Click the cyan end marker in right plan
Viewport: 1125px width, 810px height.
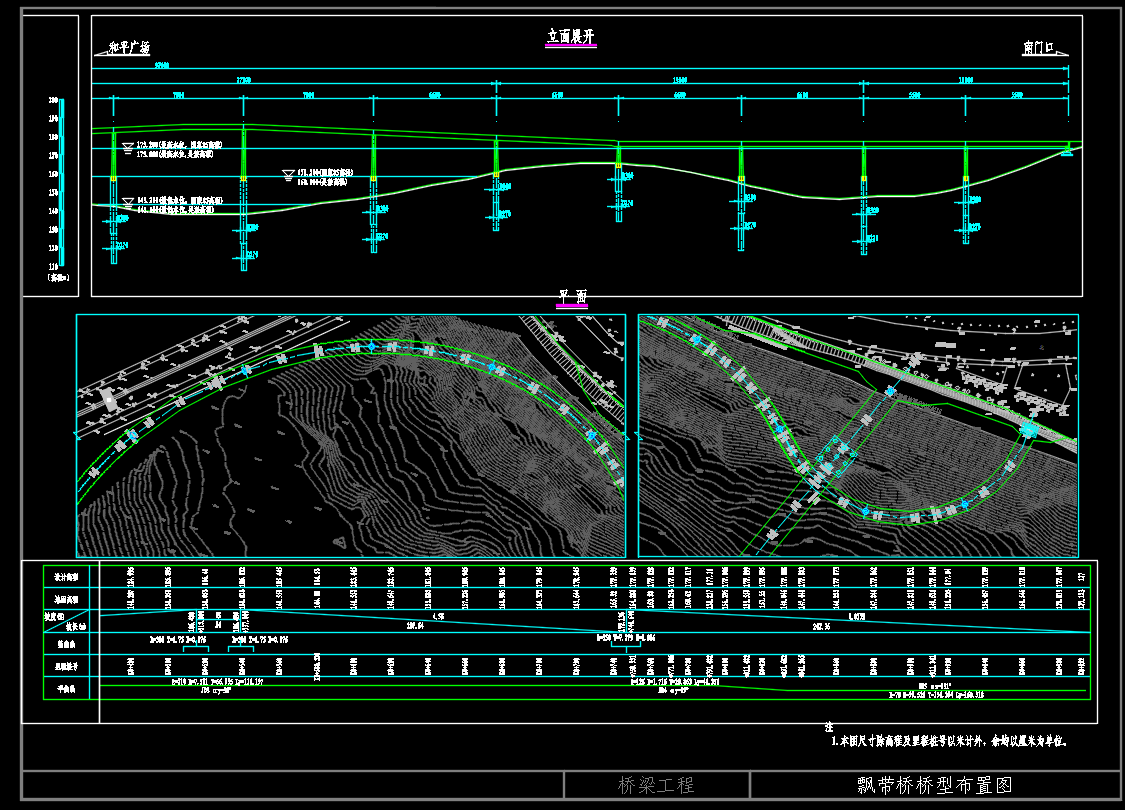1028,429
